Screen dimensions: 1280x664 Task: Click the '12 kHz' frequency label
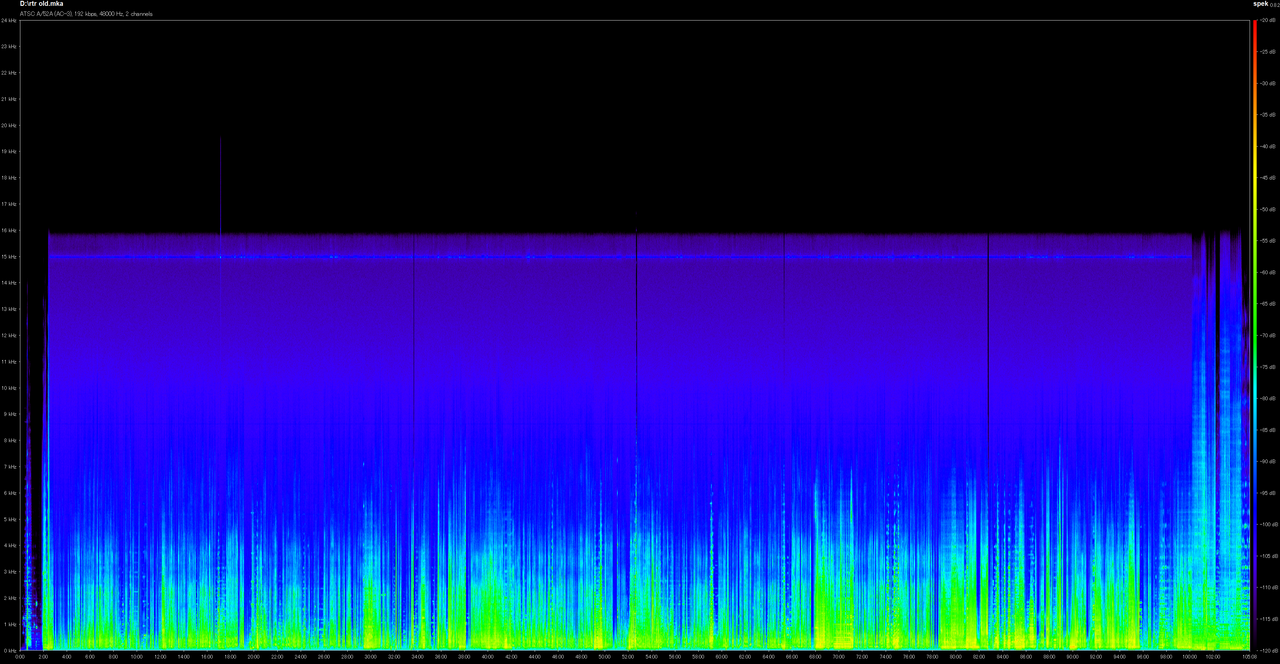point(9,335)
